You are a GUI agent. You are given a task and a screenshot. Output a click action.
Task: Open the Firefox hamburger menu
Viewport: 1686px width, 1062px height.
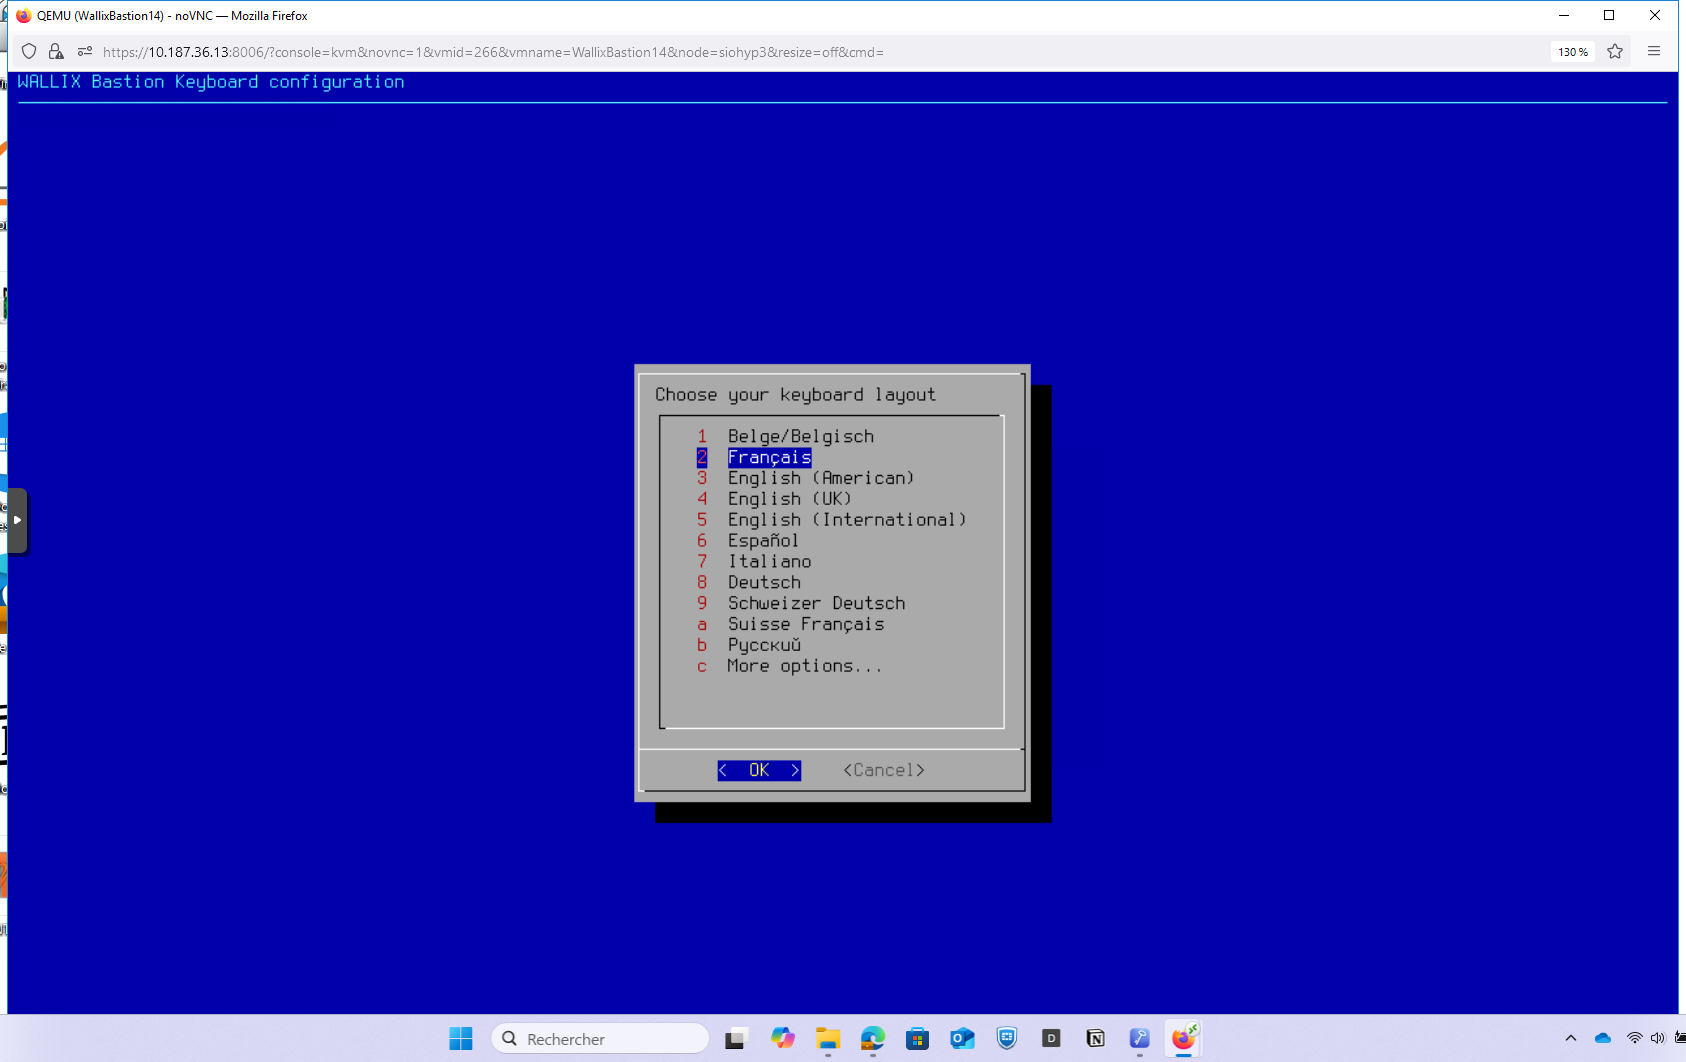pyautogui.click(x=1654, y=52)
